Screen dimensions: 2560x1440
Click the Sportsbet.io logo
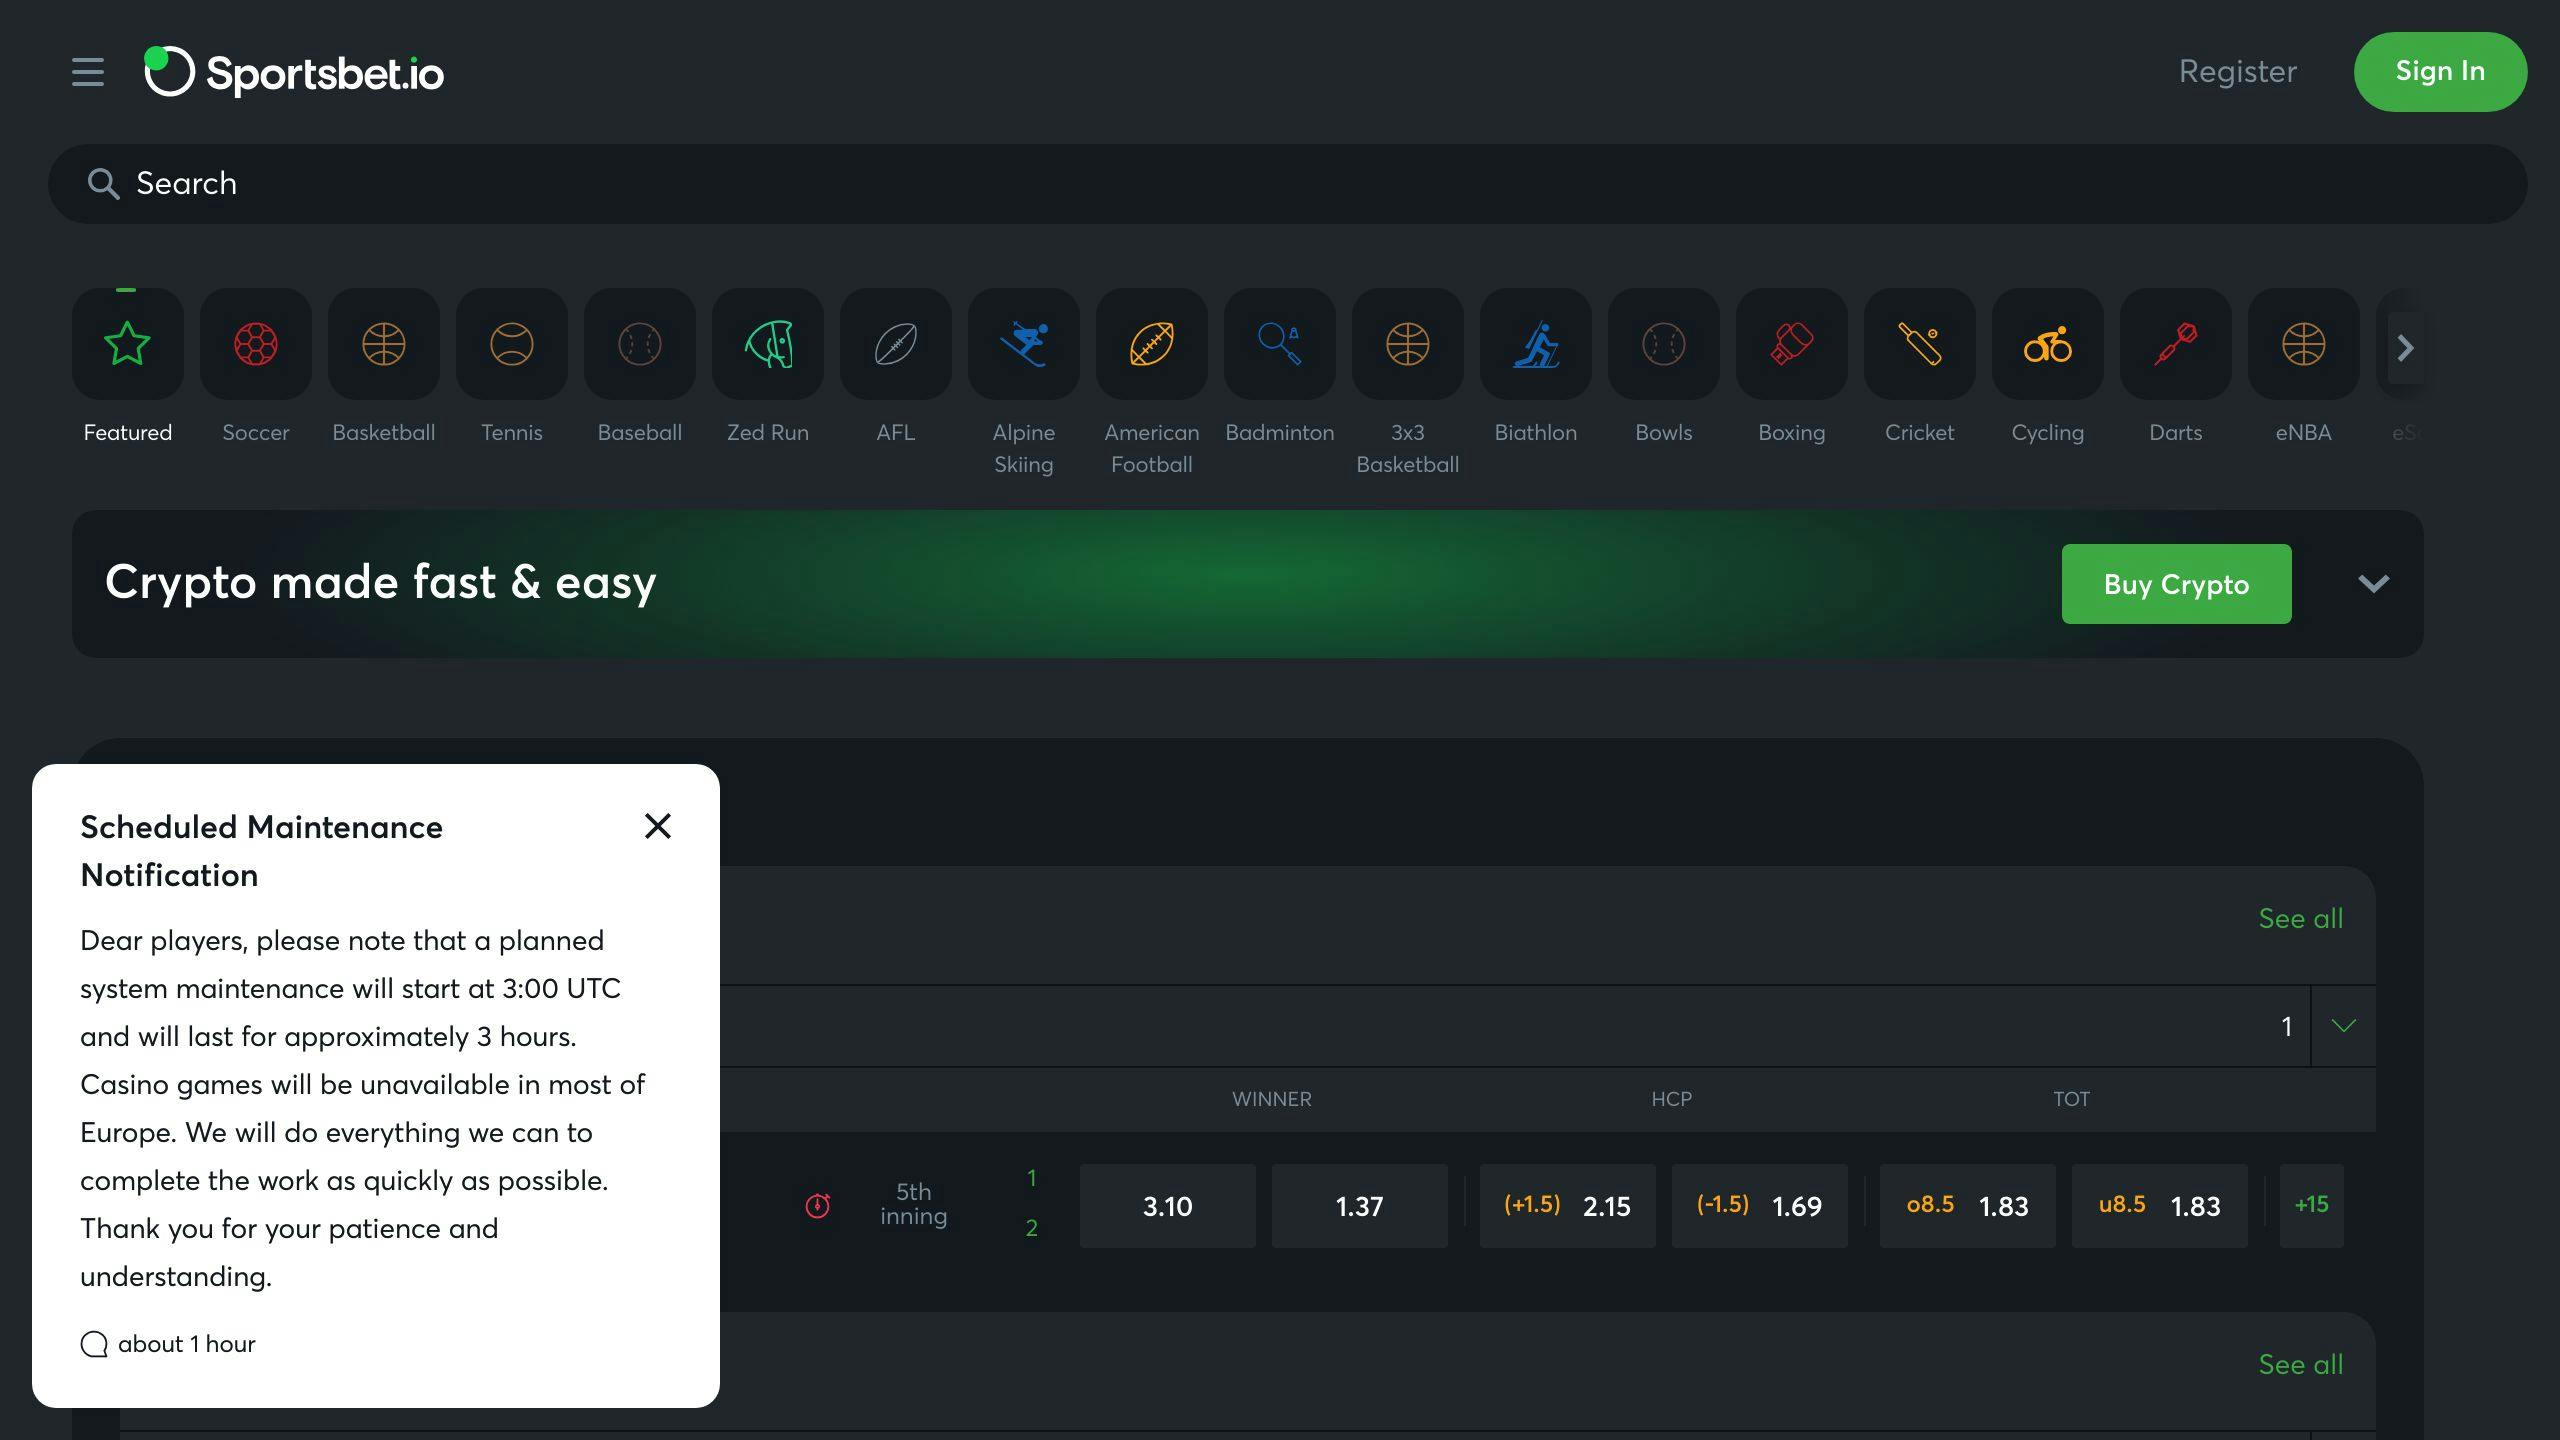coord(294,72)
